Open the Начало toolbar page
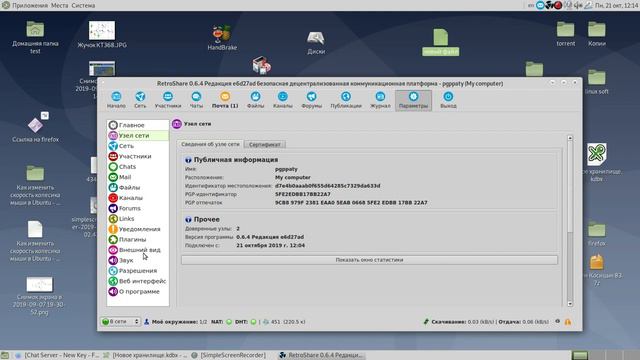The image size is (640, 360). pos(116,100)
